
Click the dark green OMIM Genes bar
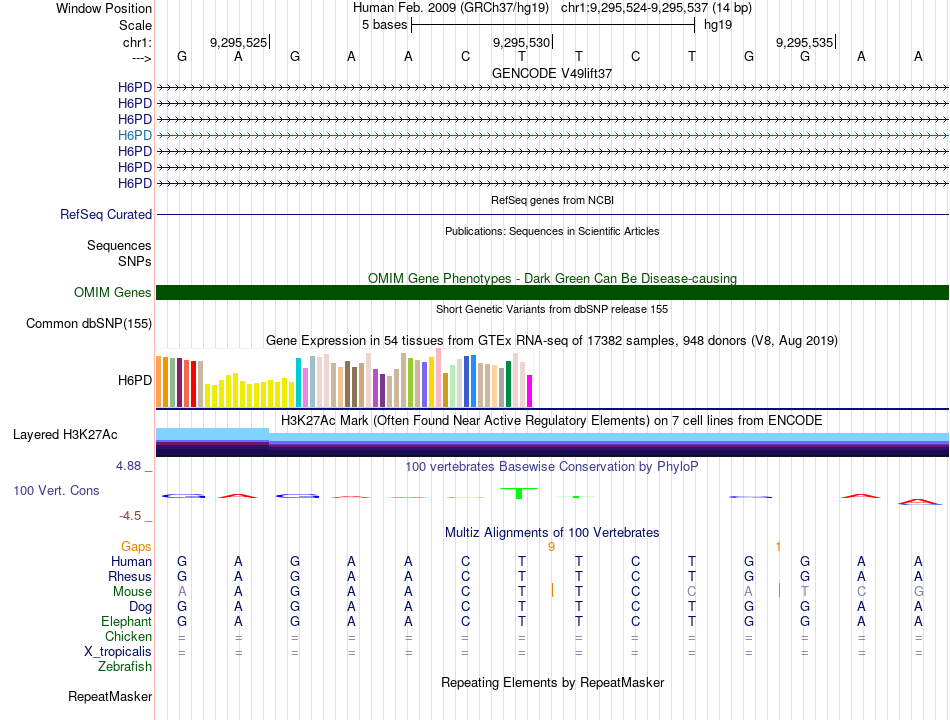(552, 292)
